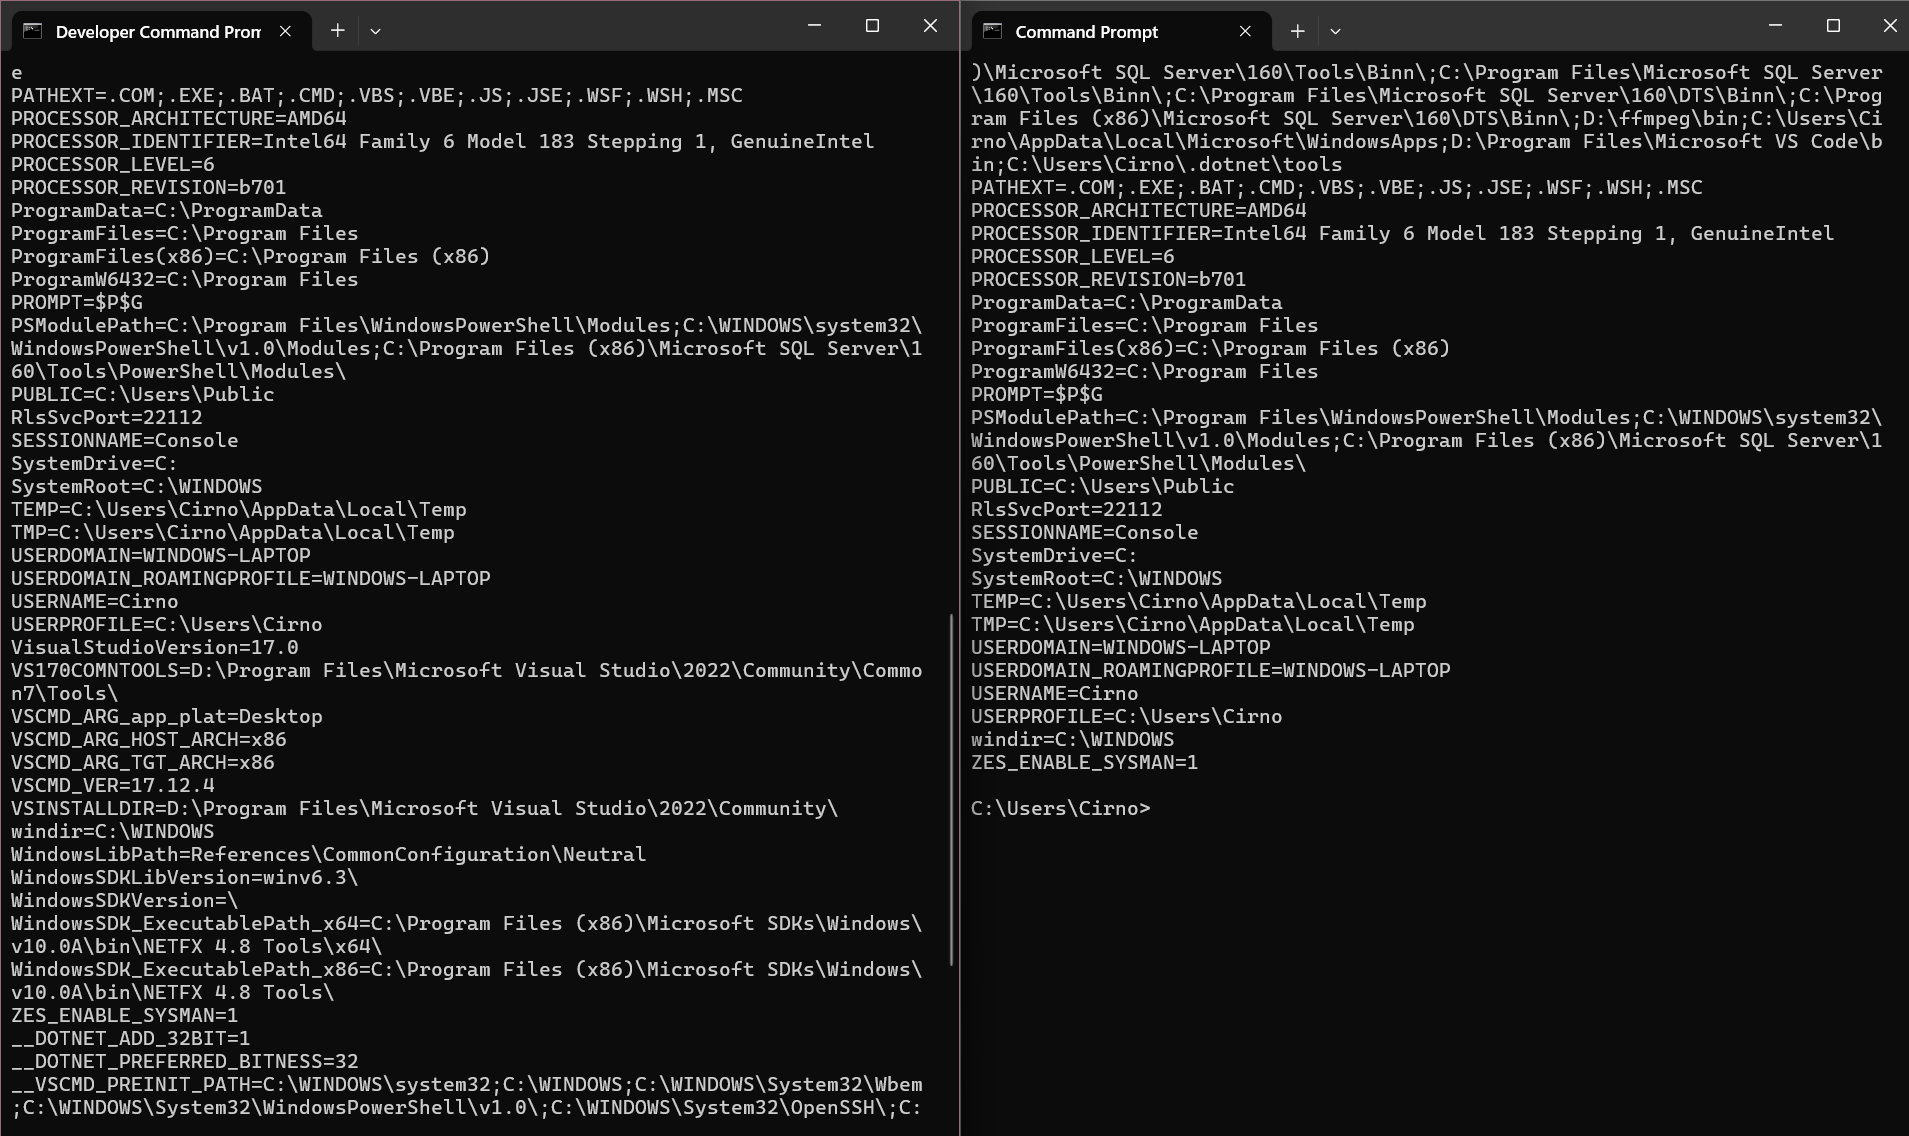Click RlsSvcPort=22112 in Developer Command Prompt
1909x1136 pixels.
point(107,417)
